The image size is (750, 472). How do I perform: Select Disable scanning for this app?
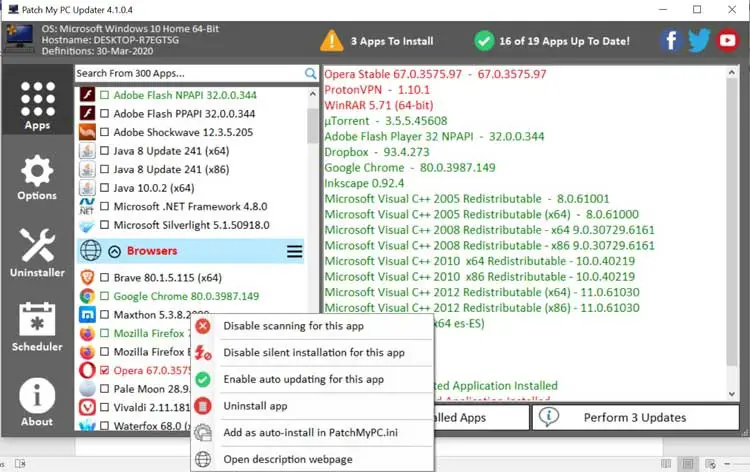pyautogui.click(x=313, y=326)
